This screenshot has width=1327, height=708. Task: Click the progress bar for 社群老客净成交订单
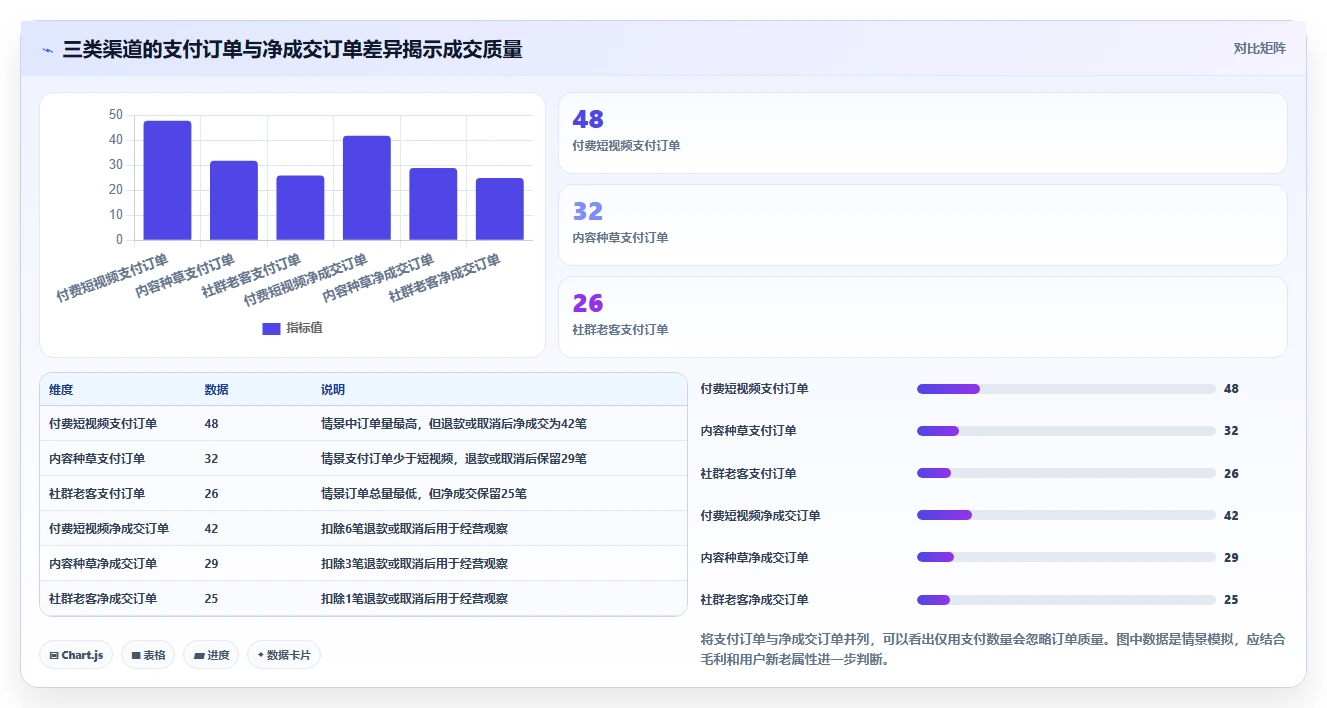[1066, 600]
